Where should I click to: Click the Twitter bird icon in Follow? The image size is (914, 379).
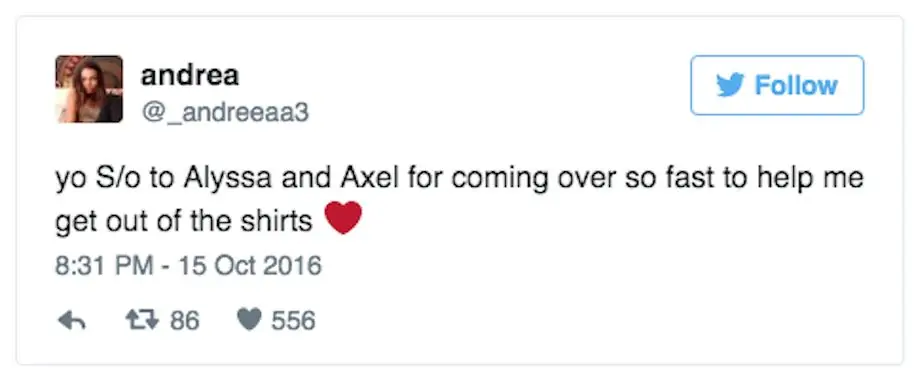pyautogui.click(x=731, y=86)
